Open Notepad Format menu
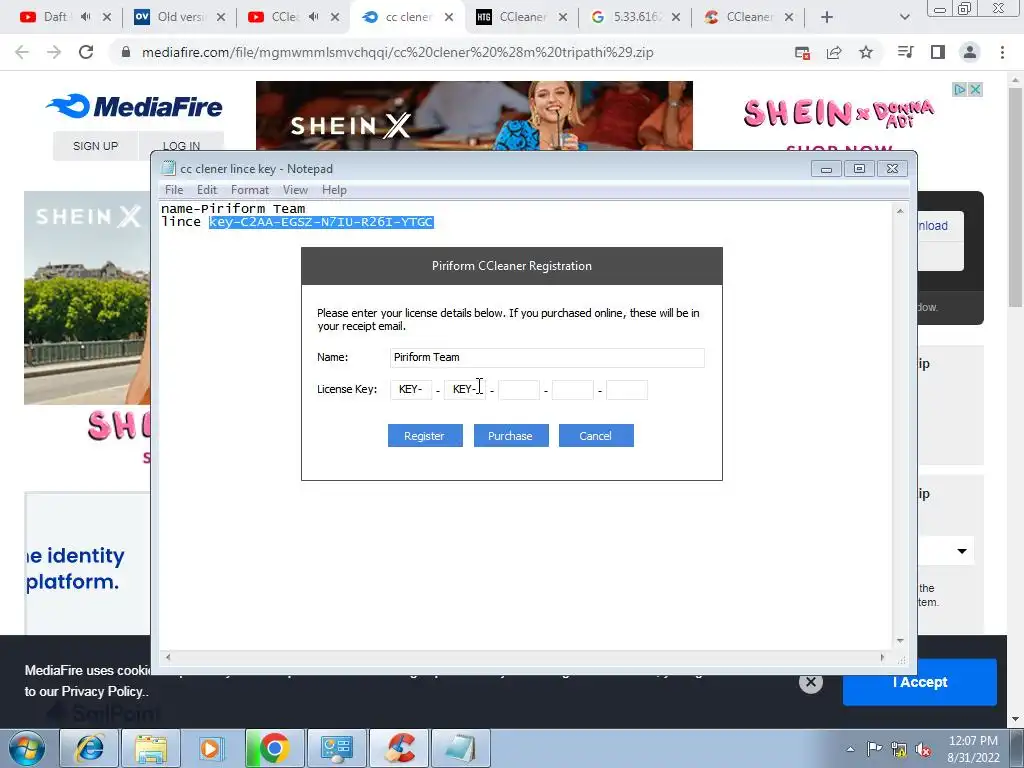 (250, 190)
